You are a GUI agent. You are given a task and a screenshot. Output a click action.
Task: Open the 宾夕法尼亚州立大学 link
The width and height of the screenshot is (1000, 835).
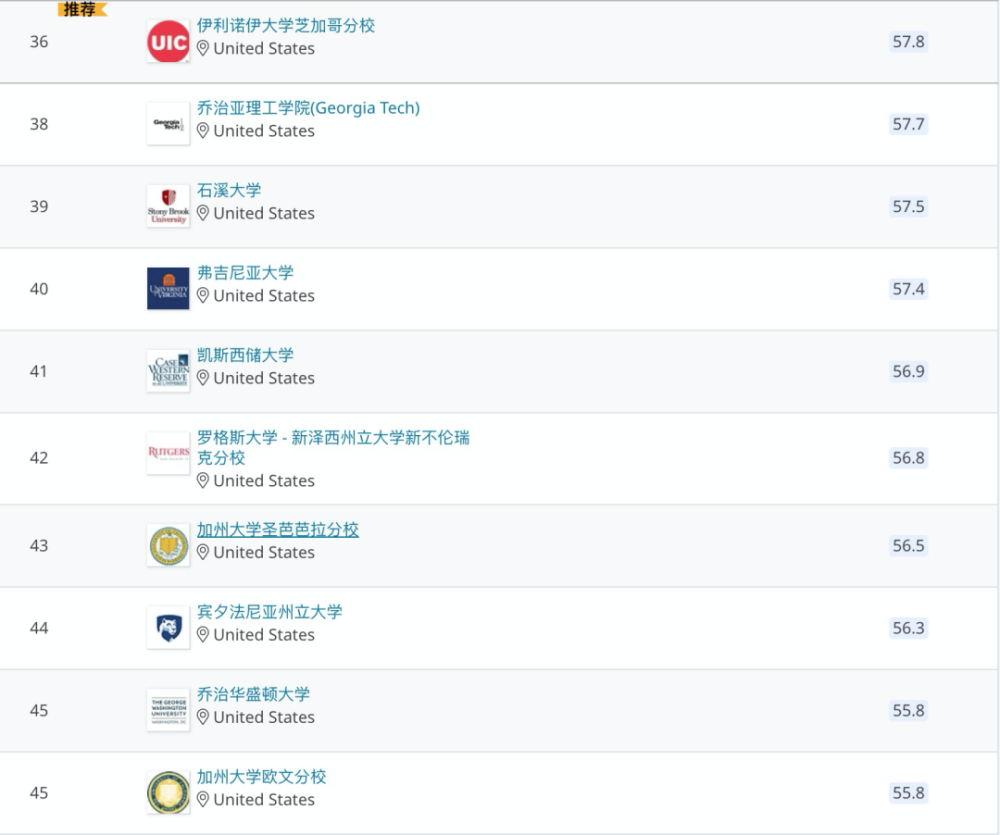click(x=269, y=612)
